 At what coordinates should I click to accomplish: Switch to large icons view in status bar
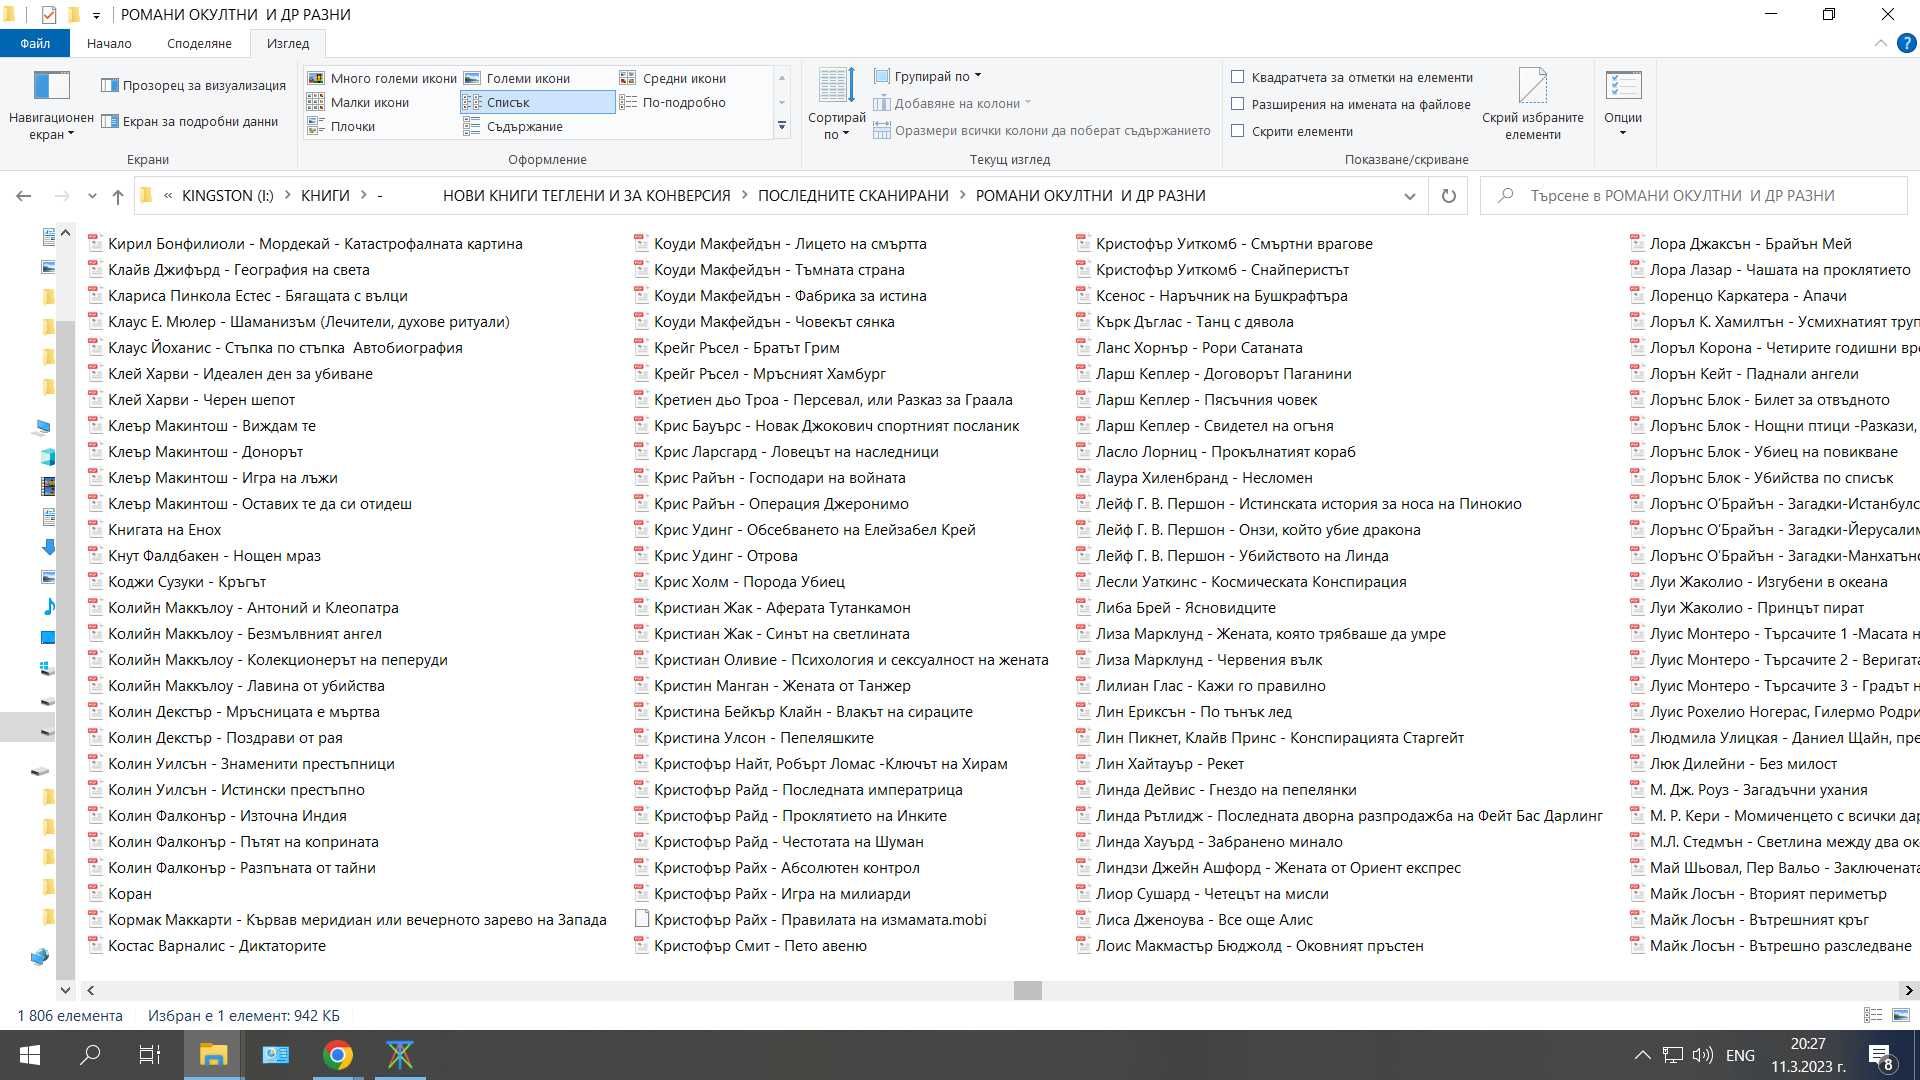1900,1015
